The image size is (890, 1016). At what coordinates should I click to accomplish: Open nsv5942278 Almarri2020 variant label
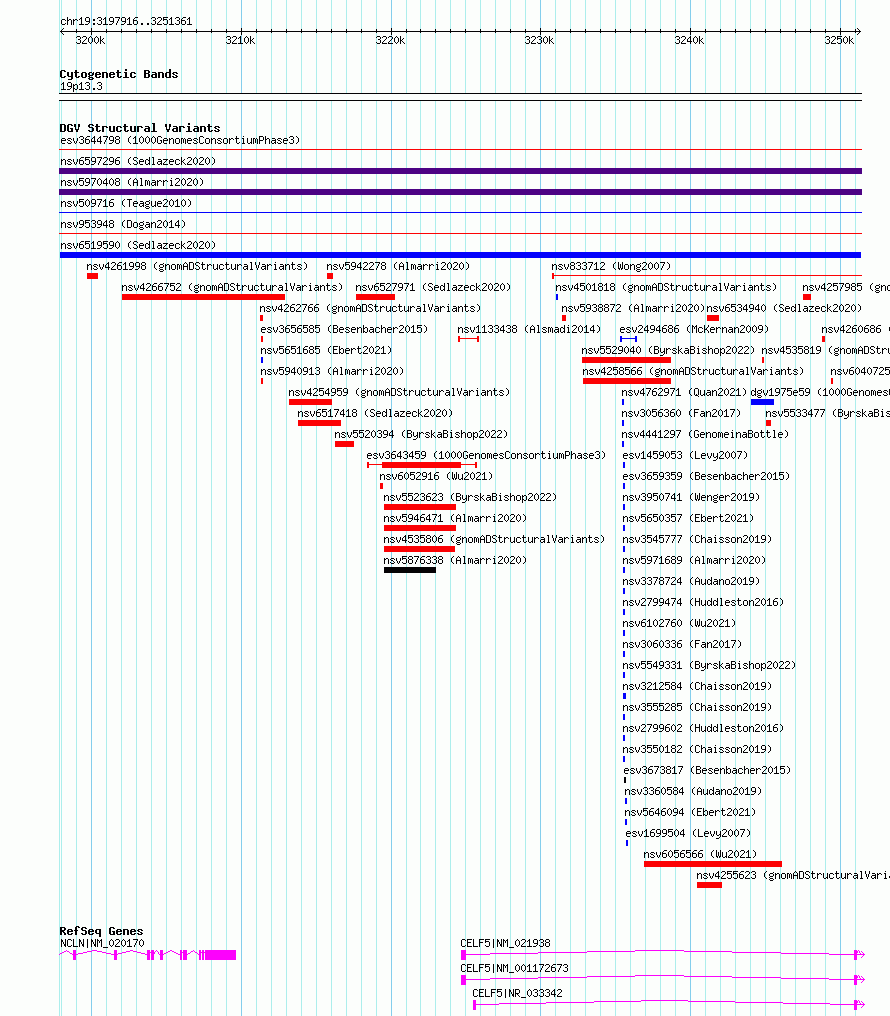398,266
